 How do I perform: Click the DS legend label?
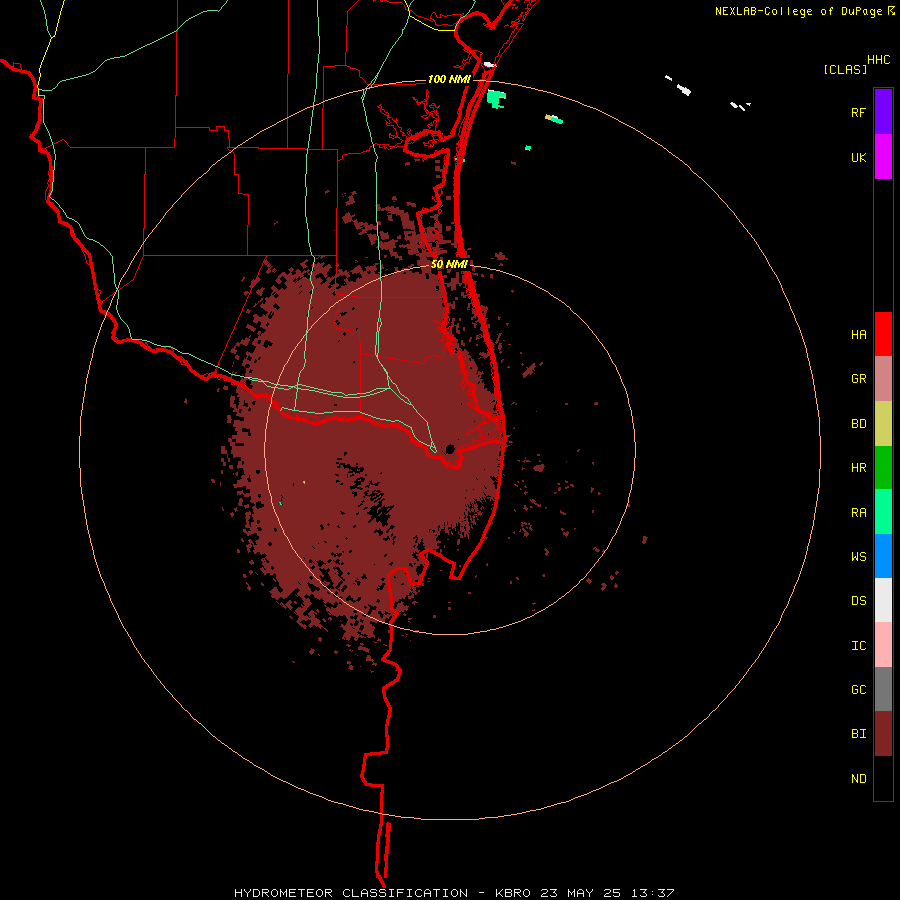pos(858,601)
